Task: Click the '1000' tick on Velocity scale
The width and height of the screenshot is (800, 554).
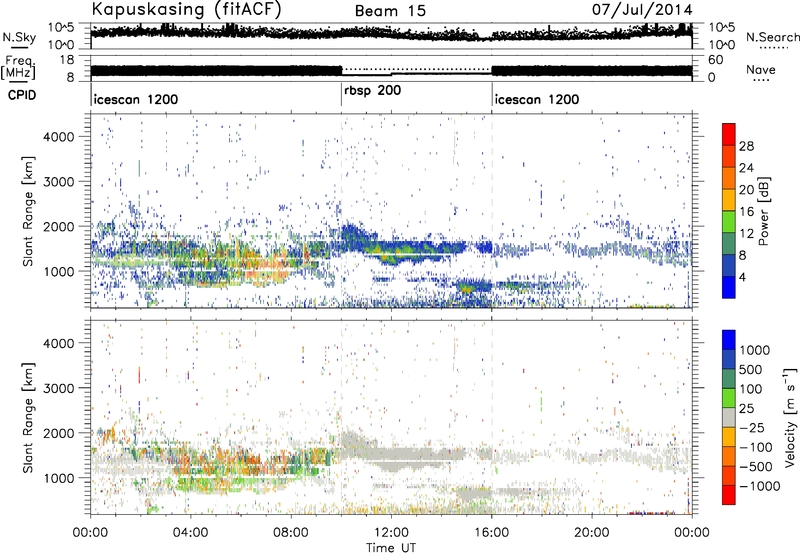Action: [x=755, y=350]
